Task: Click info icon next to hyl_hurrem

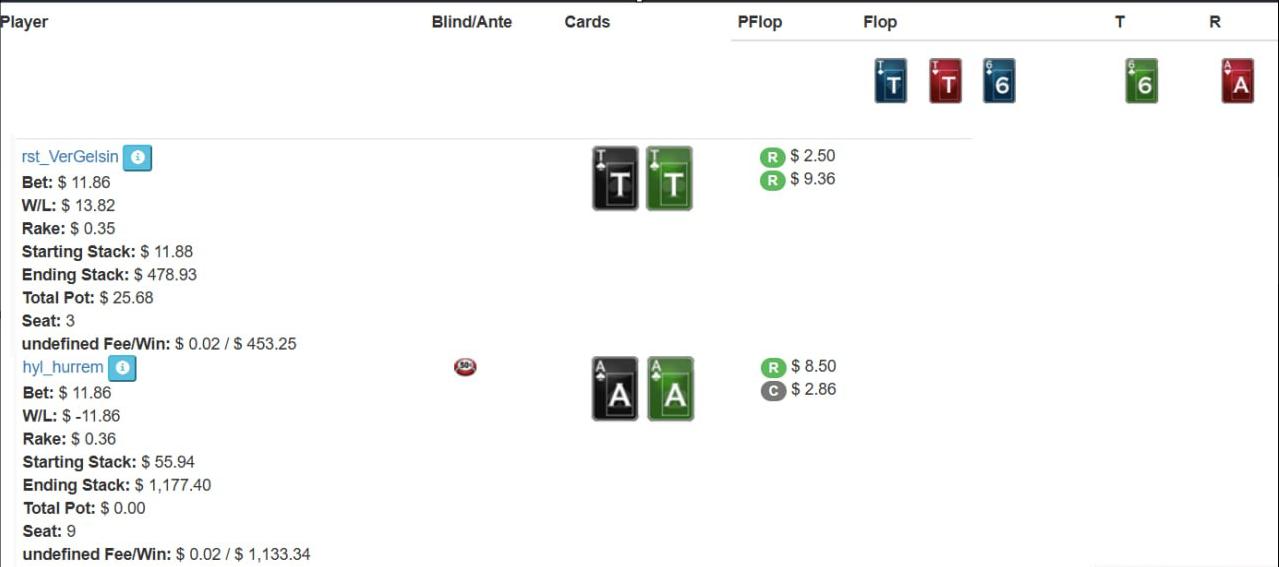Action: pyautogui.click(x=122, y=368)
